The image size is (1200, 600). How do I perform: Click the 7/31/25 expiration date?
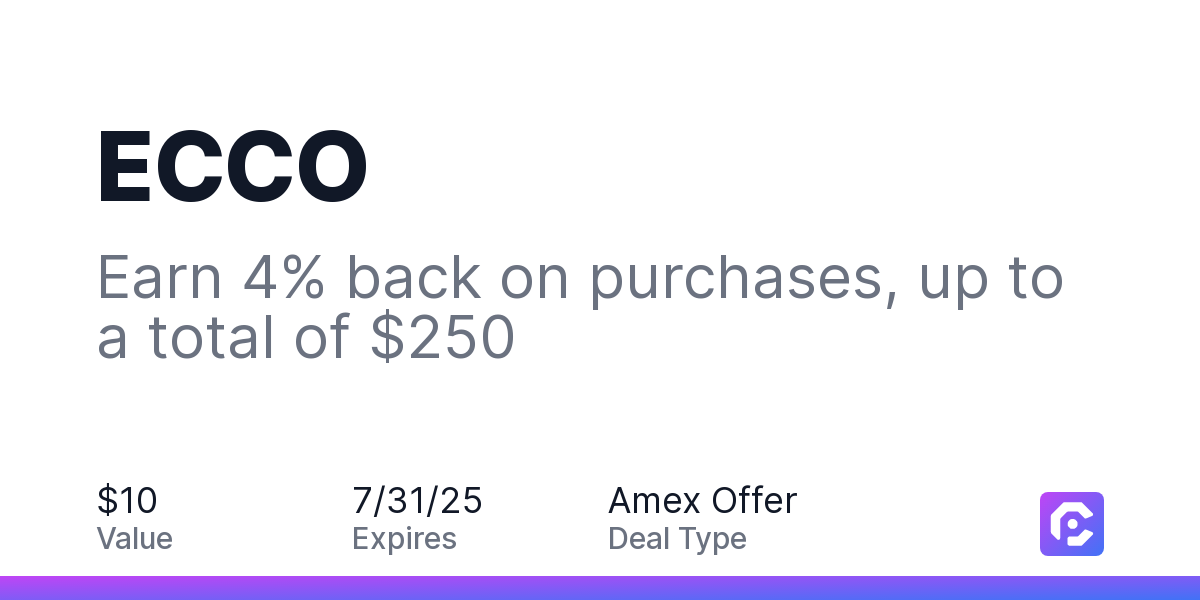coord(417,500)
